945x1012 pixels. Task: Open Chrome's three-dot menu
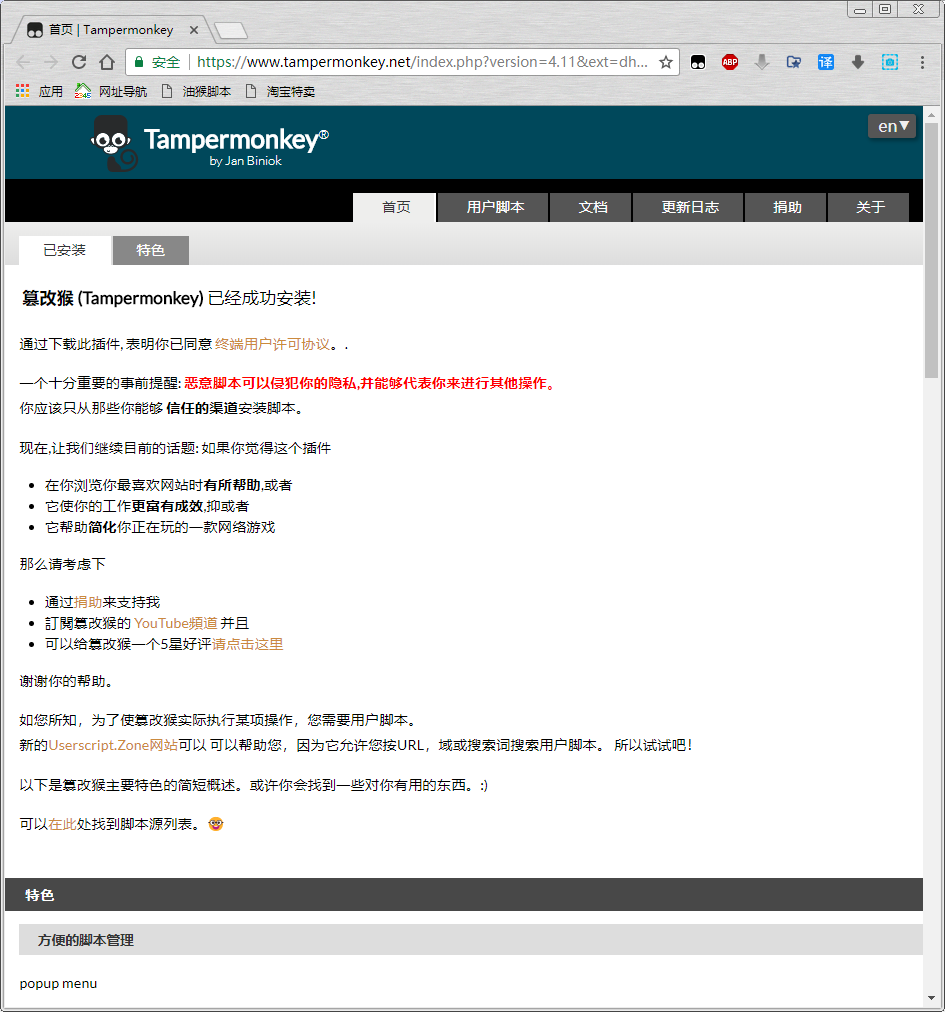[922, 62]
